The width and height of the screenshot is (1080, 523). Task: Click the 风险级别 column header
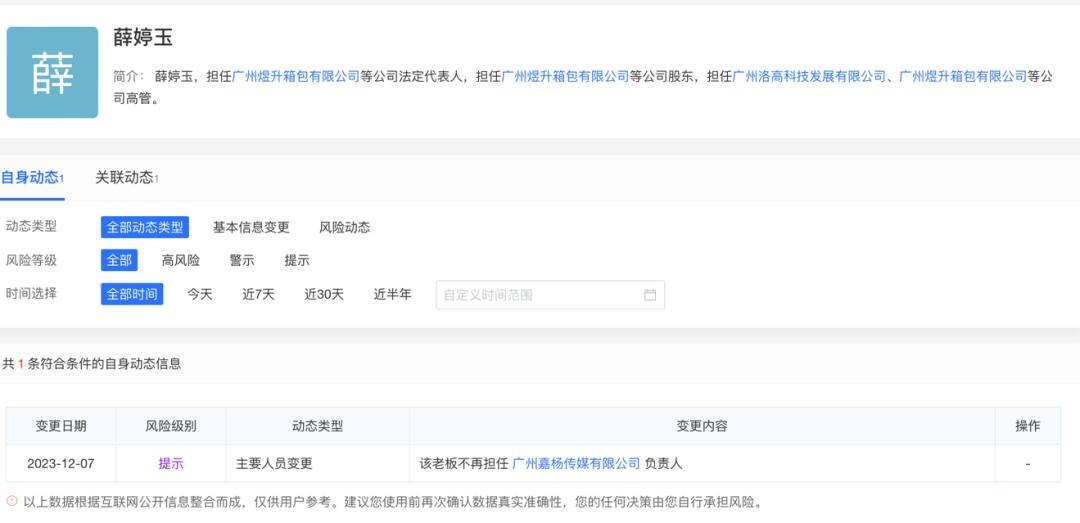click(171, 426)
